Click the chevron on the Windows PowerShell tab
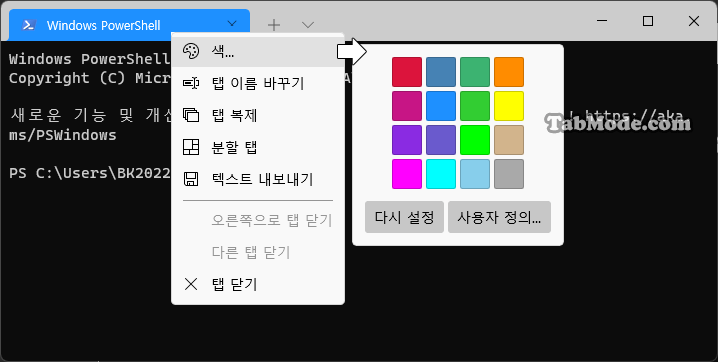This screenshot has height=362, width=718. tap(232, 24)
